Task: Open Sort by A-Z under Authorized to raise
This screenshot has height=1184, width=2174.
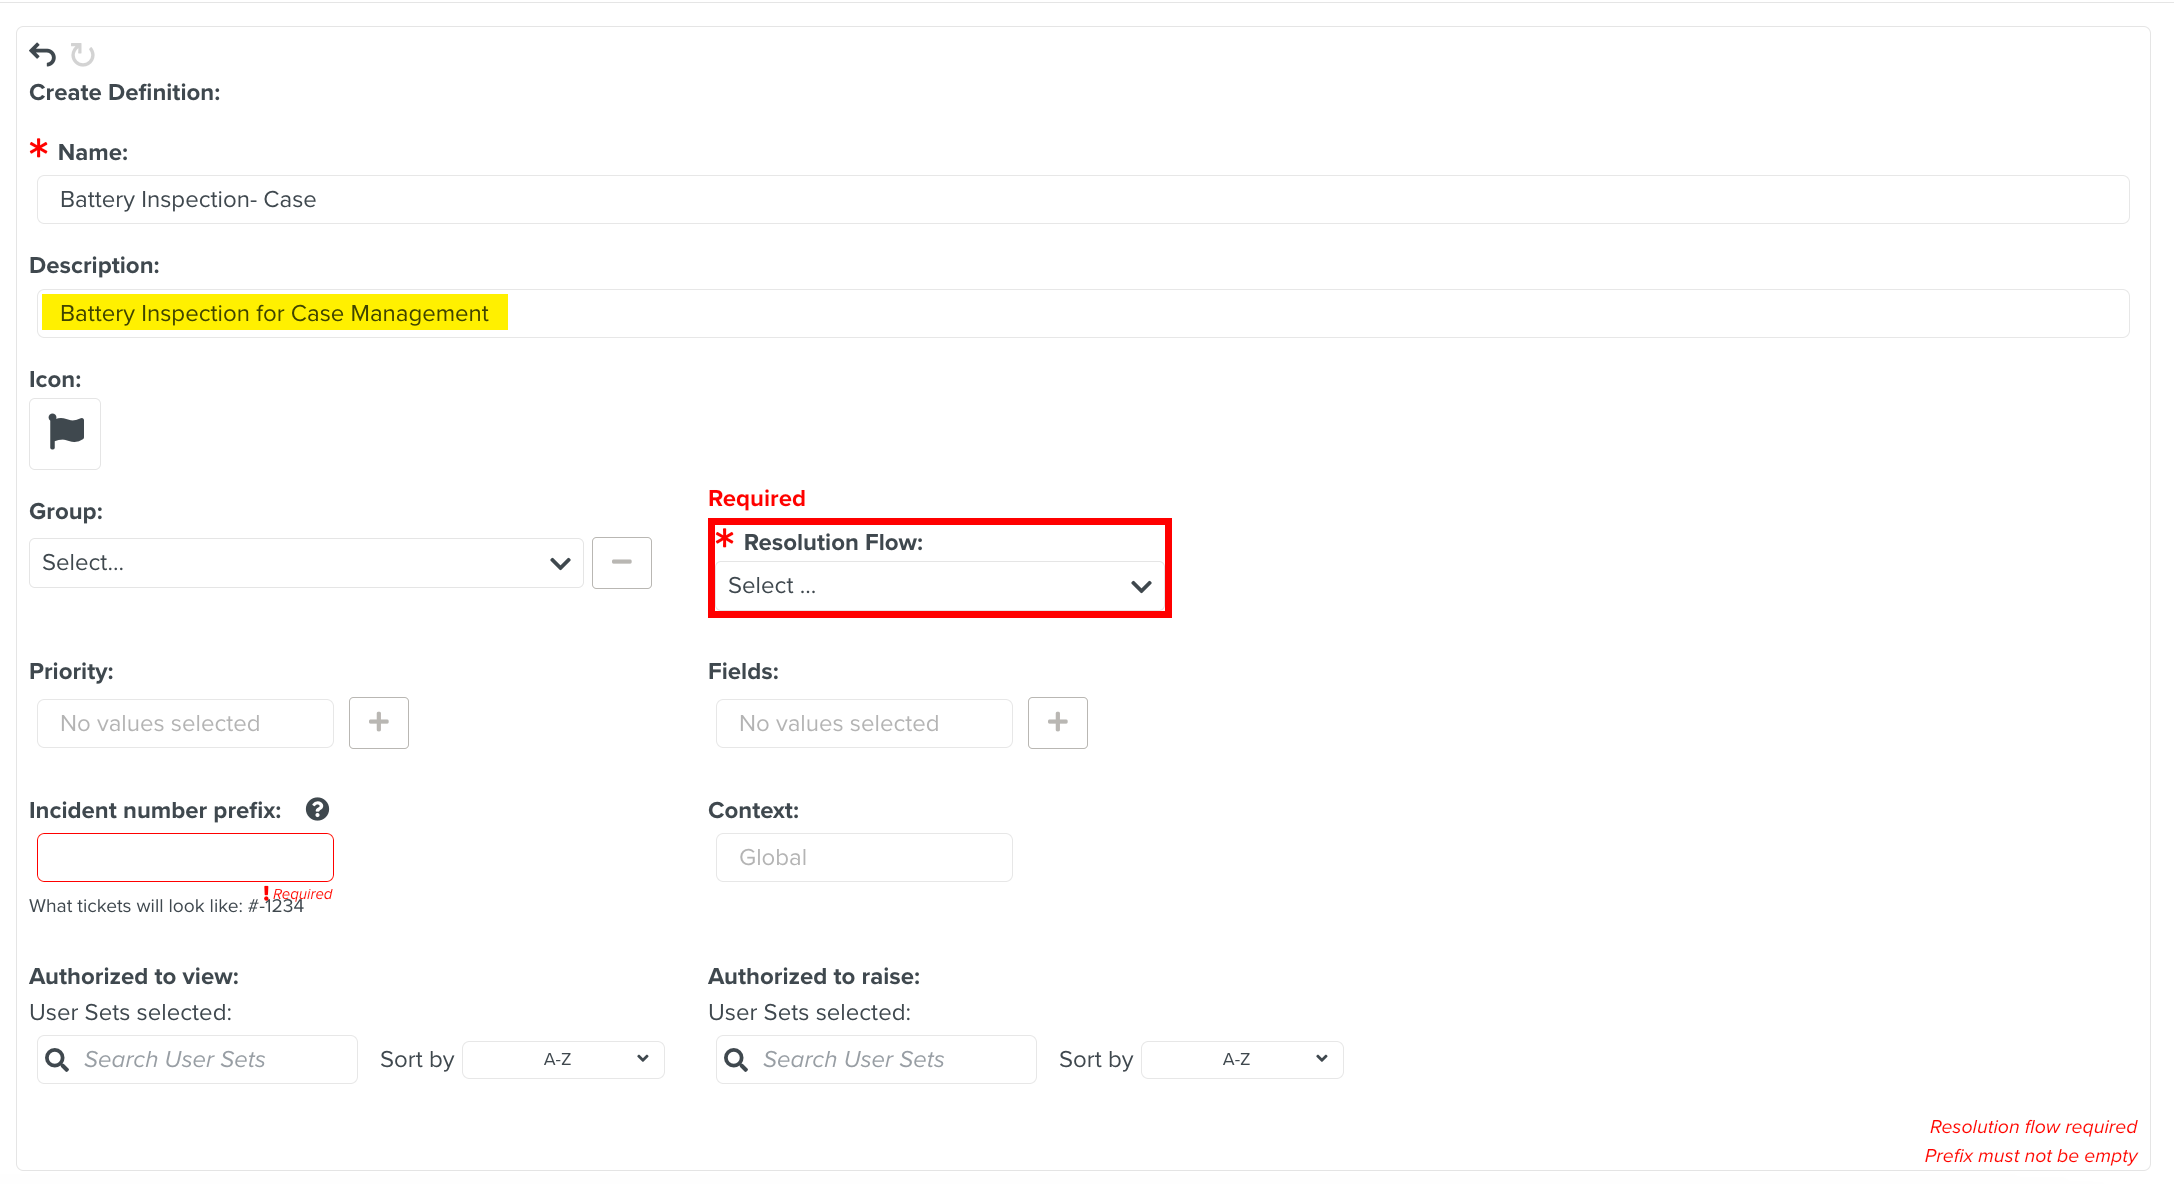Action: tap(1242, 1059)
